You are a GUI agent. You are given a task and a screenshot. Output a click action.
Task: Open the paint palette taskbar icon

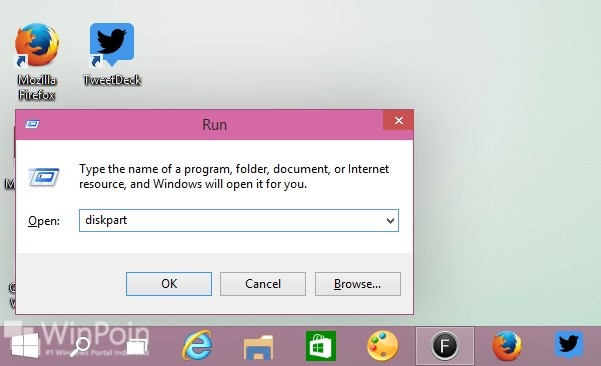(x=383, y=346)
